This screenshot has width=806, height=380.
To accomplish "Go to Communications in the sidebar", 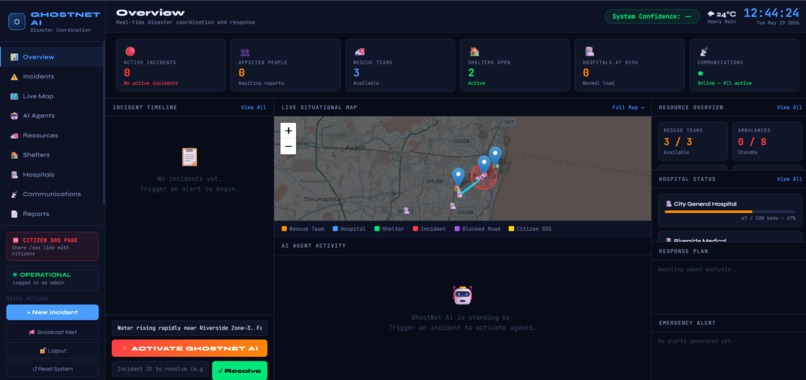I will (x=51, y=194).
